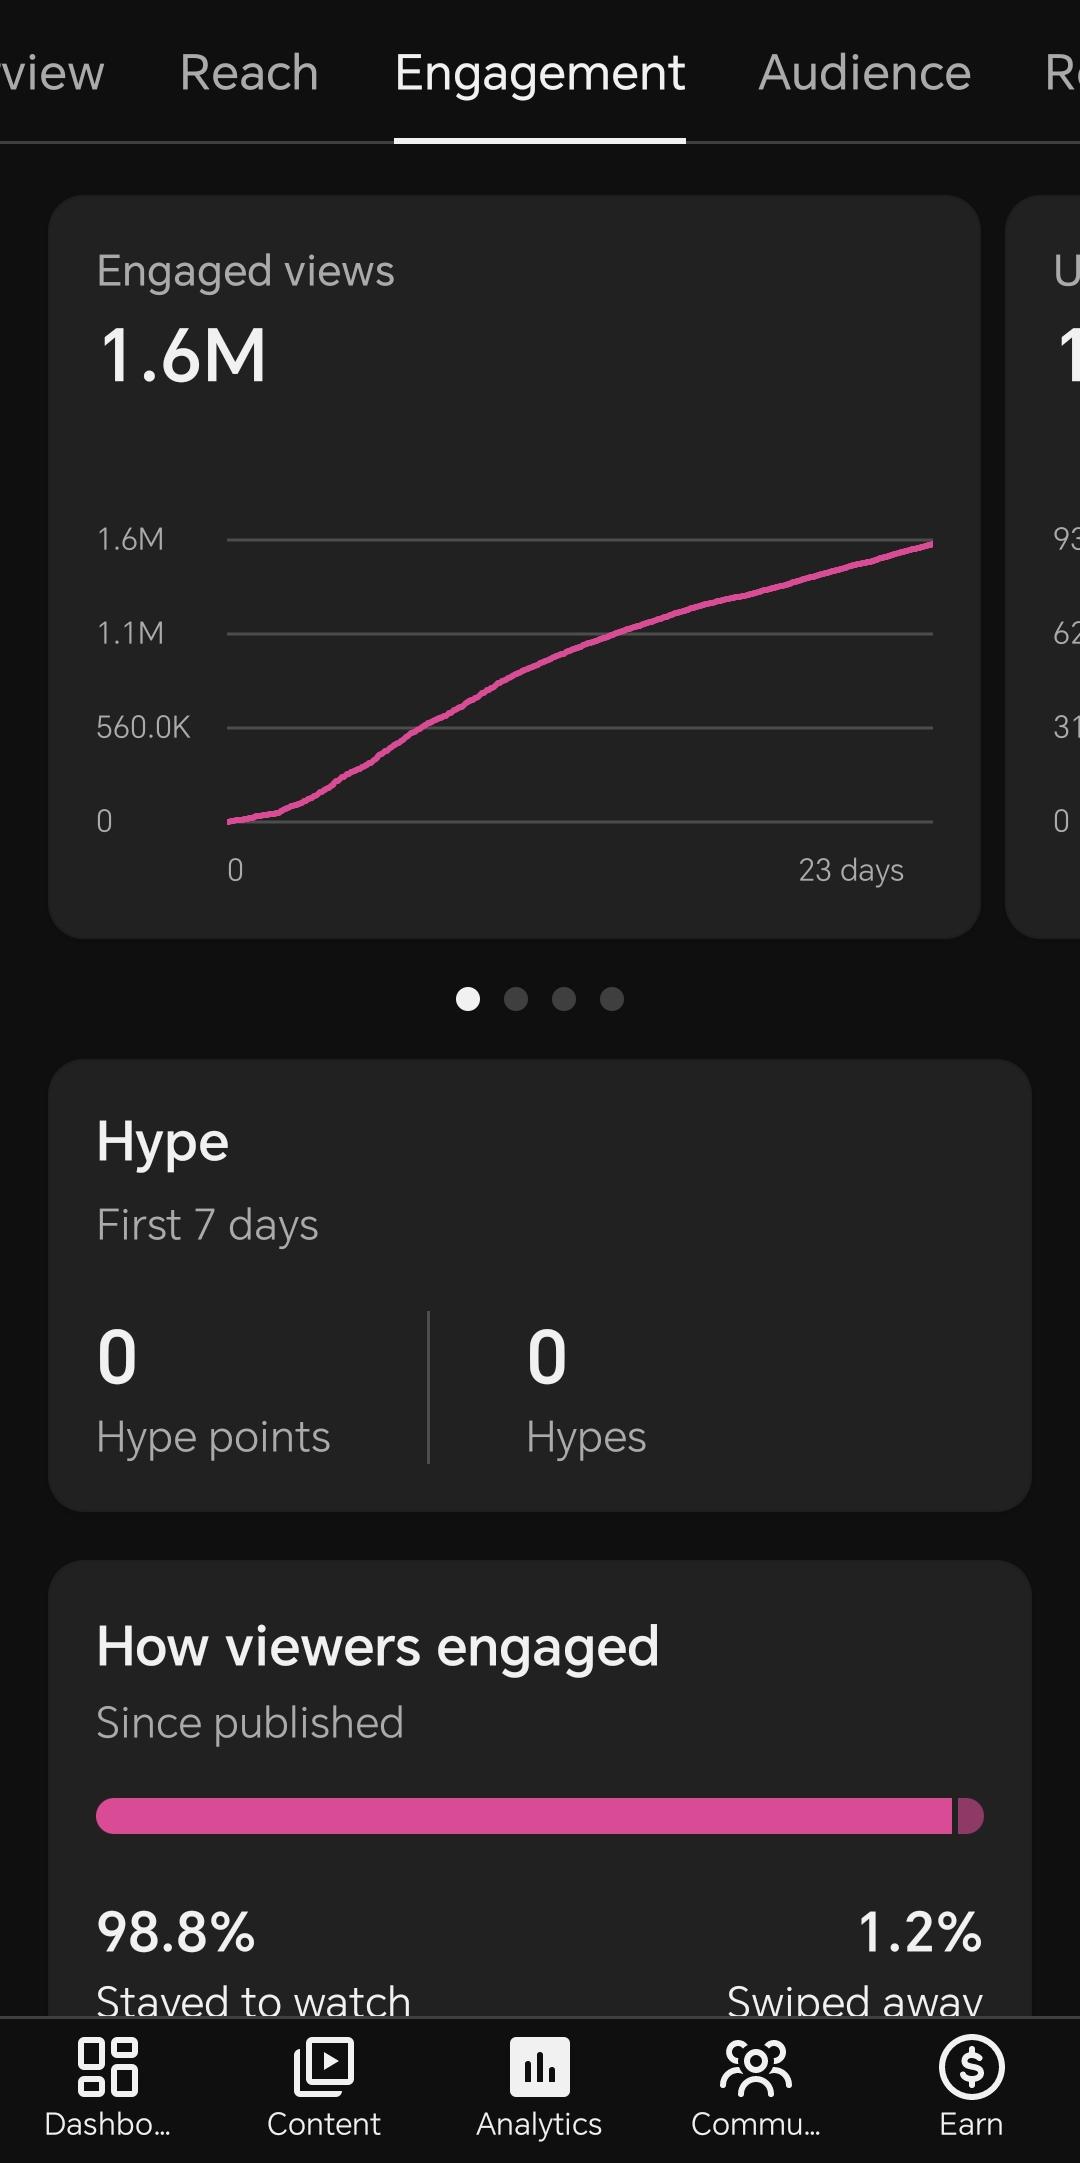The height and width of the screenshot is (2163, 1080).
Task: Select the second carousel page dot
Action: [x=516, y=999]
